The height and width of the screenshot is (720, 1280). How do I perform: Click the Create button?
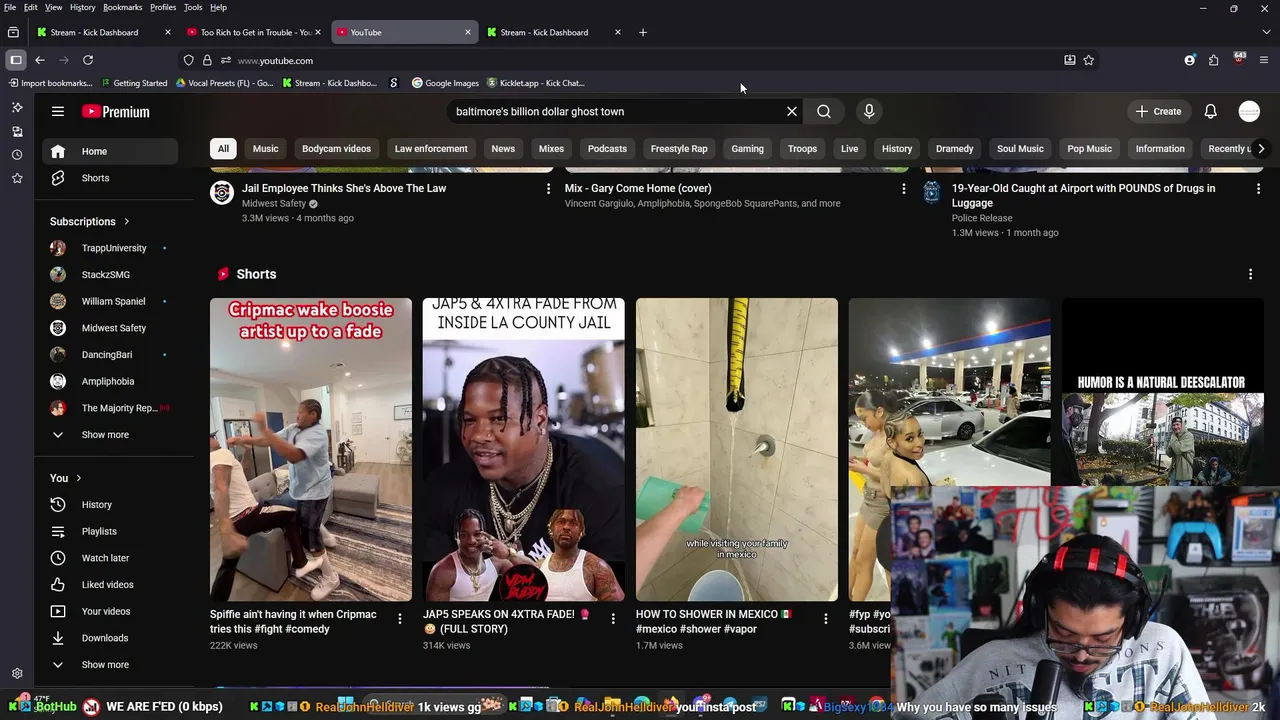(x=1158, y=111)
